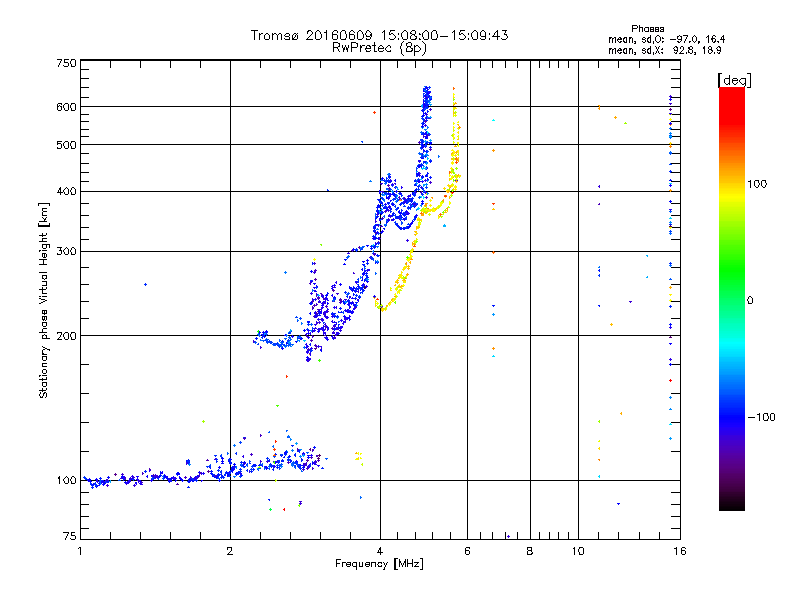Click the '500' y-axis tick label
Viewport: 800px width, 600px height.
click(67, 145)
